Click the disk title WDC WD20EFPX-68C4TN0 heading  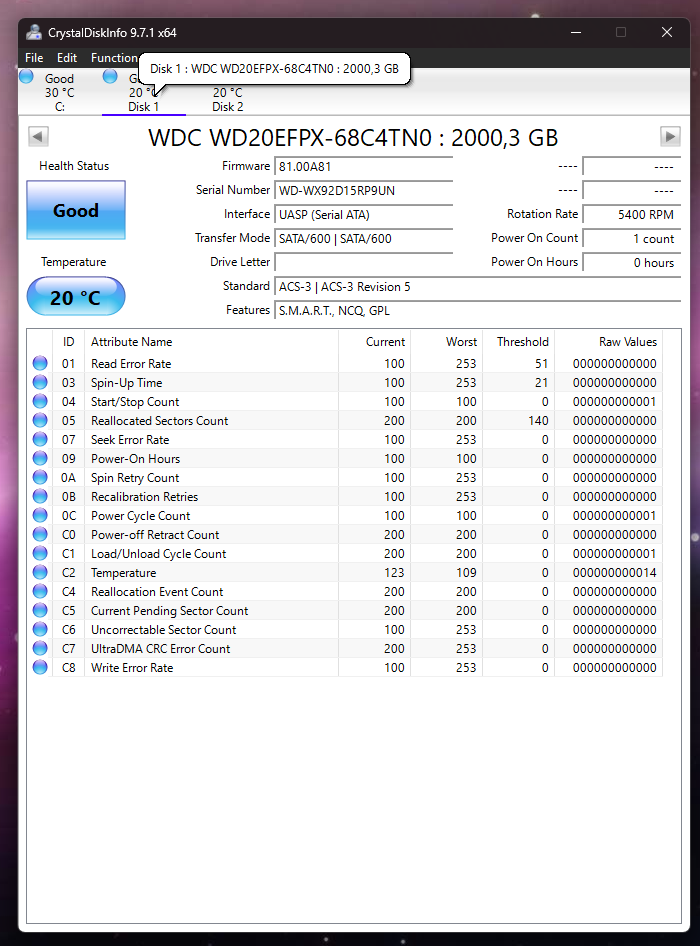353,138
